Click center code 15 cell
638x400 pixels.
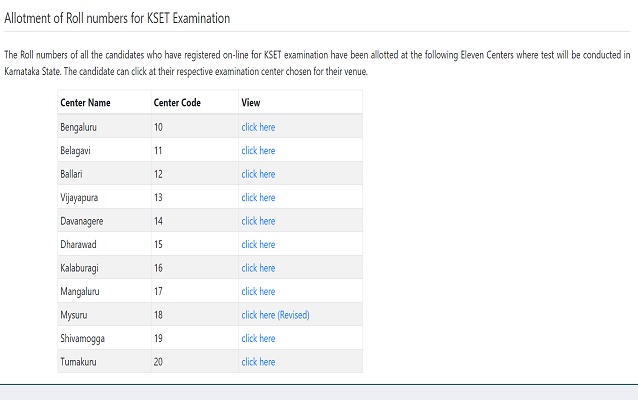158,245
